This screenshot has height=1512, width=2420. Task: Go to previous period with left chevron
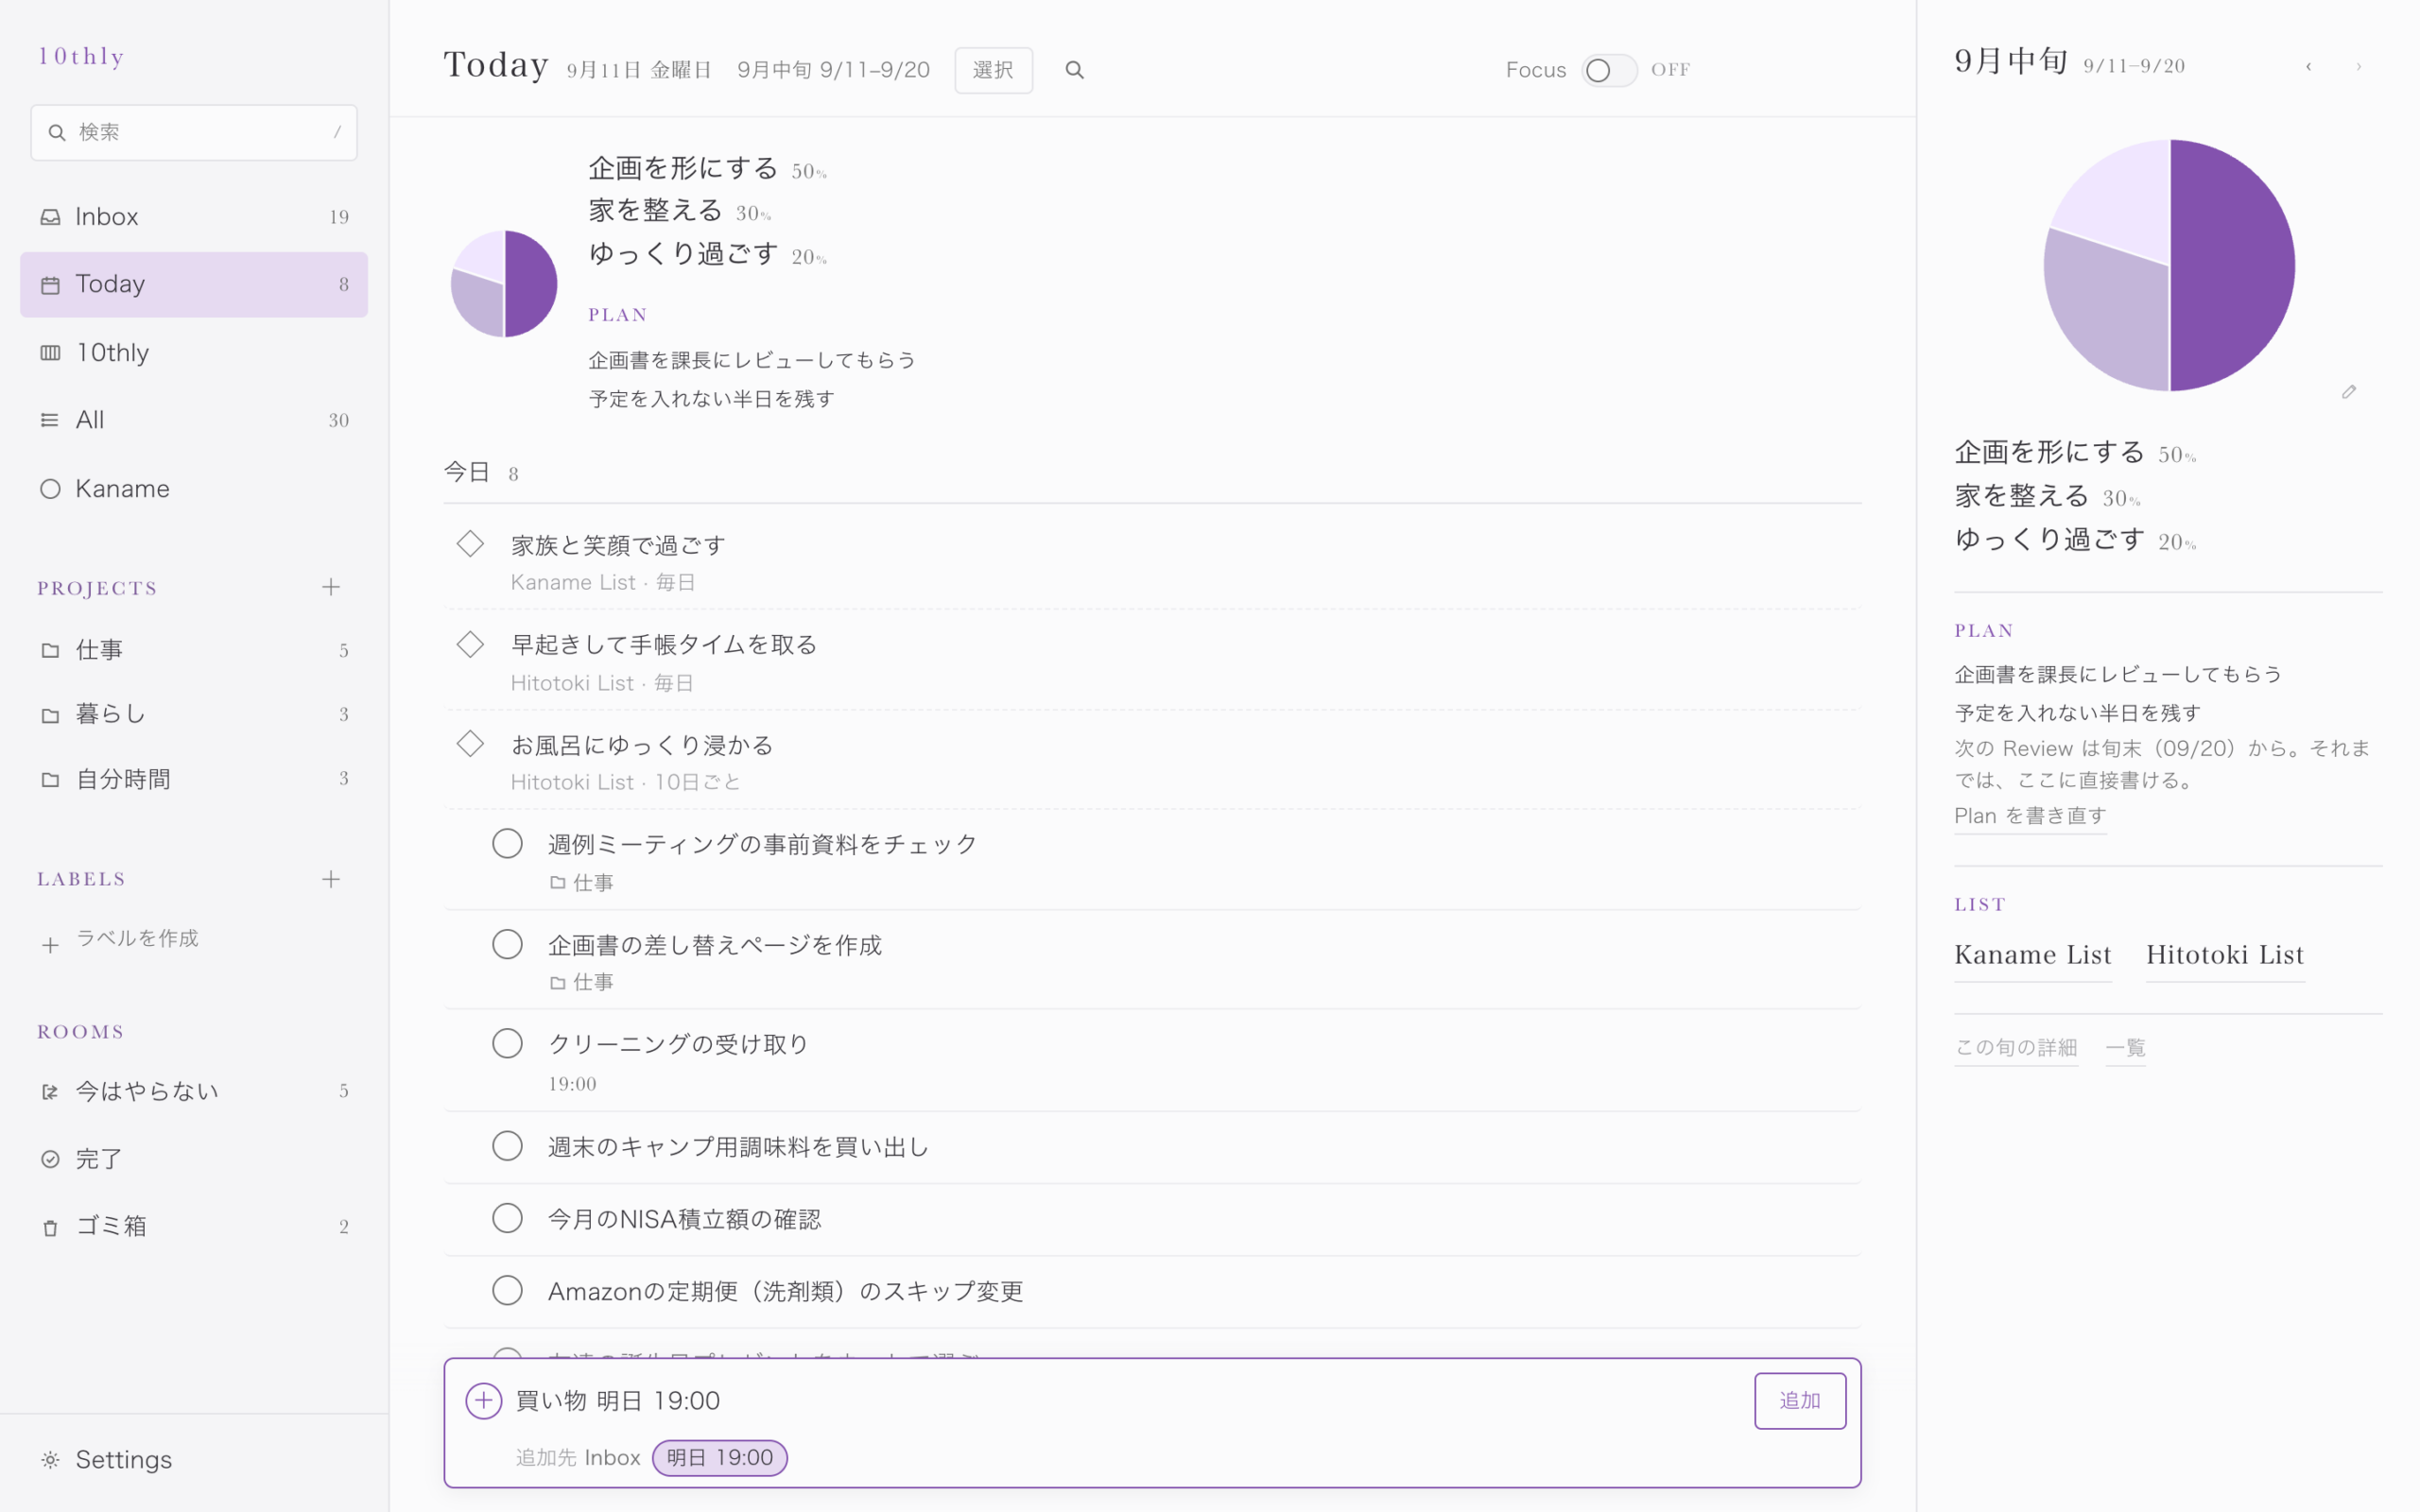[2308, 67]
